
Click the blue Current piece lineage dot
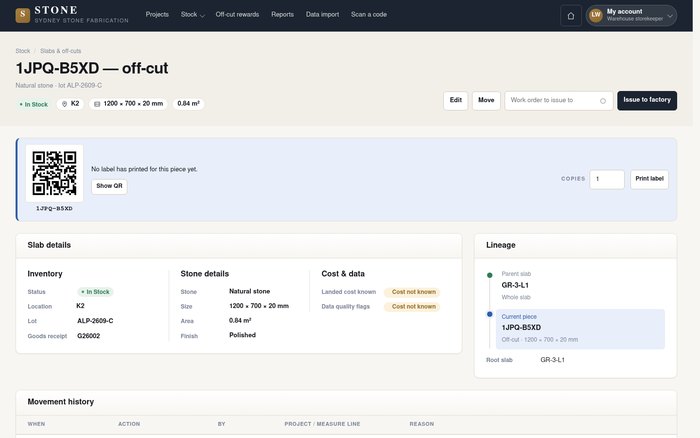[x=490, y=314]
